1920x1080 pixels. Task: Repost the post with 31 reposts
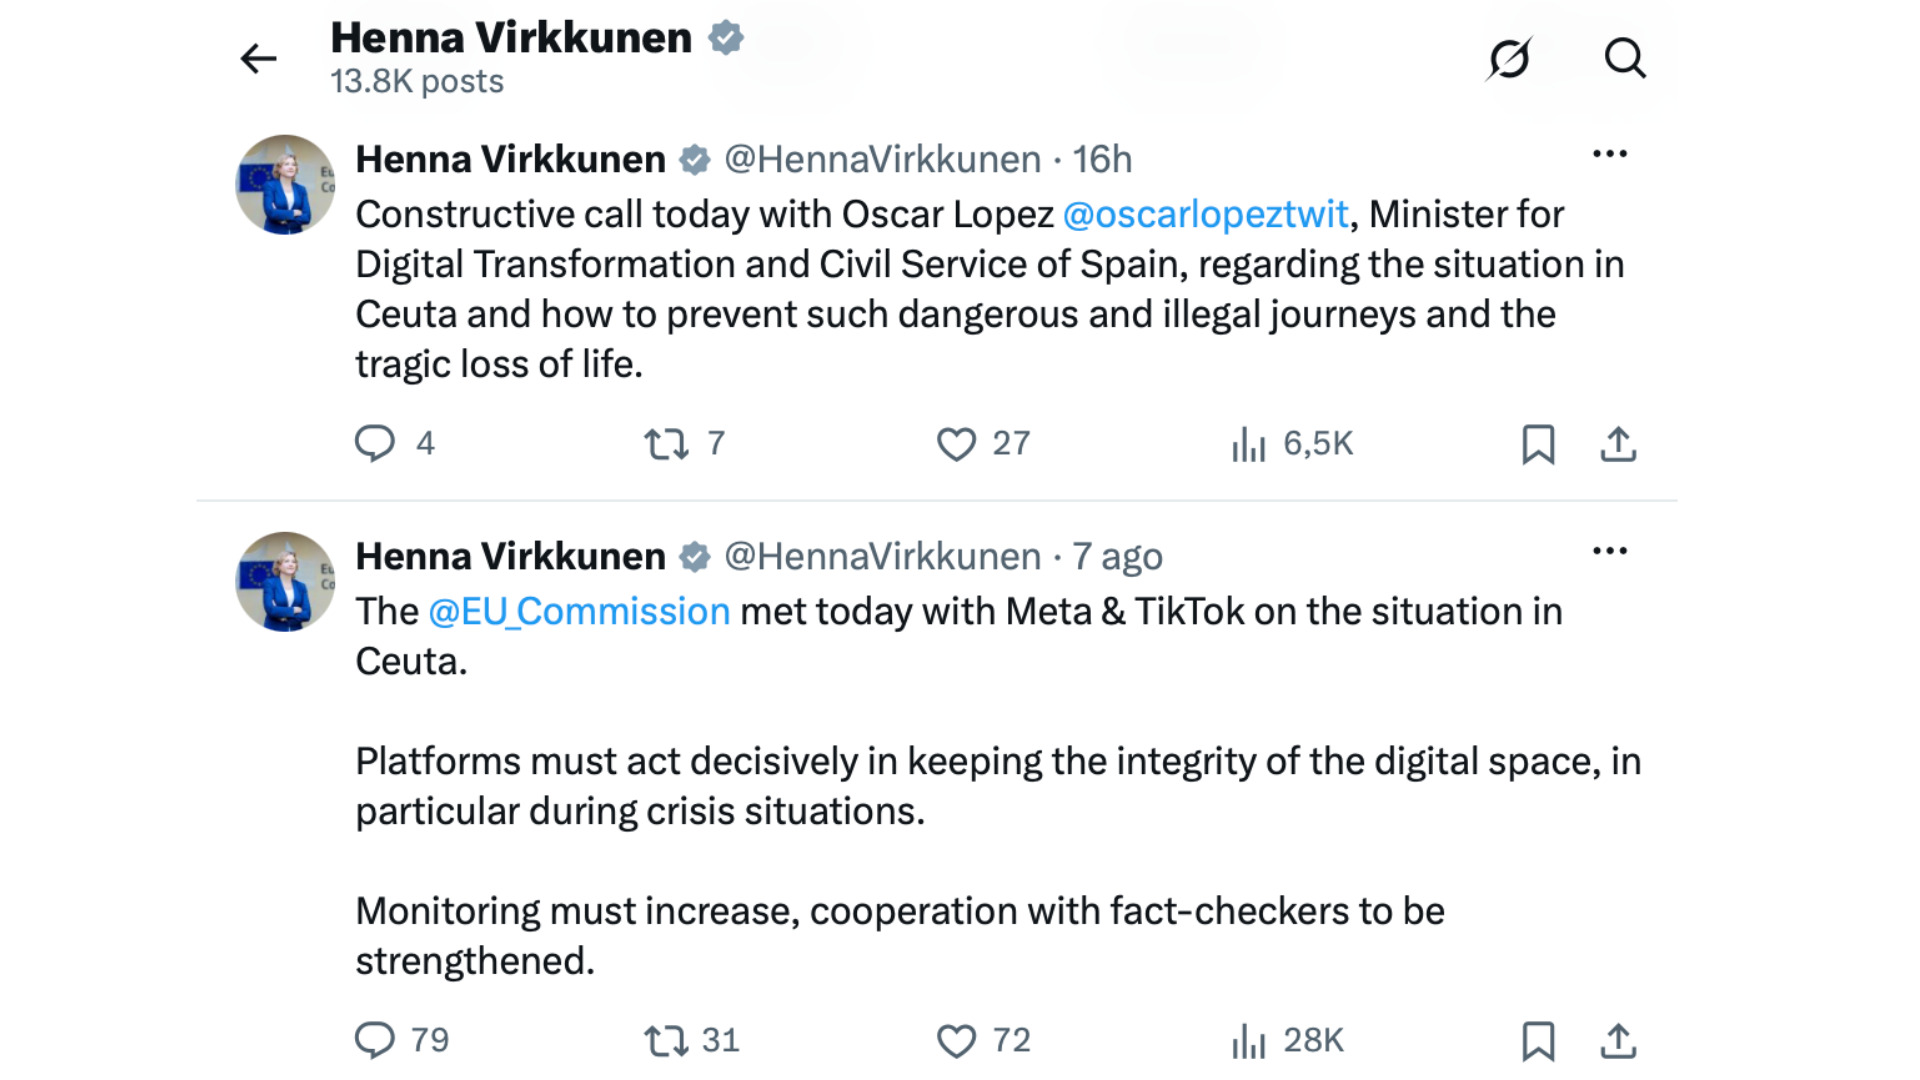click(666, 1040)
